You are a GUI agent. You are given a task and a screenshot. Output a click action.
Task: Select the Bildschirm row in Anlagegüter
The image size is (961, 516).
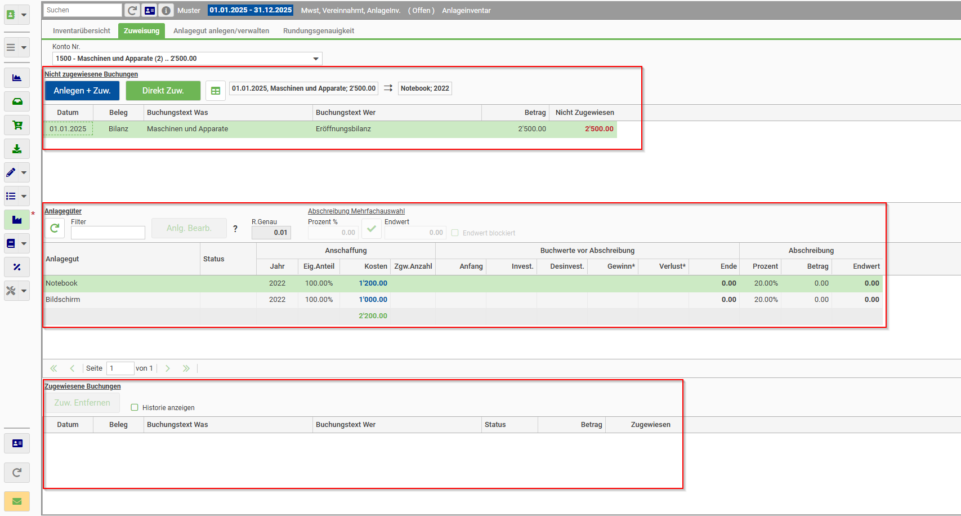(x=463, y=300)
